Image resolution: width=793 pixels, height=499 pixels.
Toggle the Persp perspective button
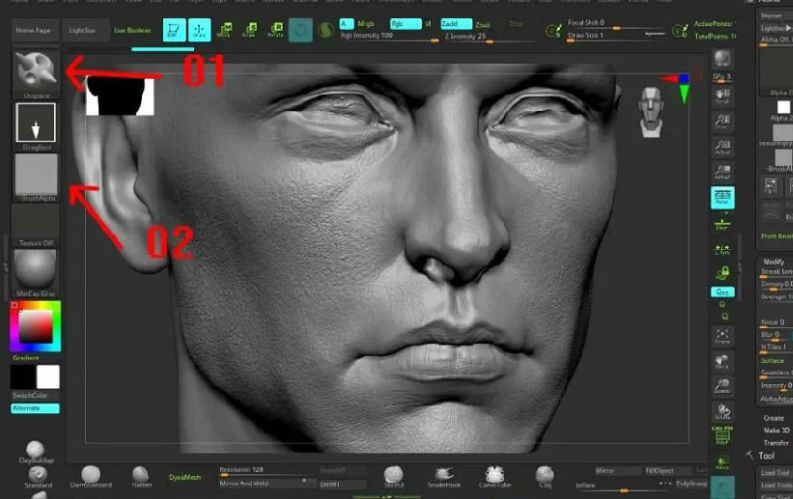[x=722, y=197]
